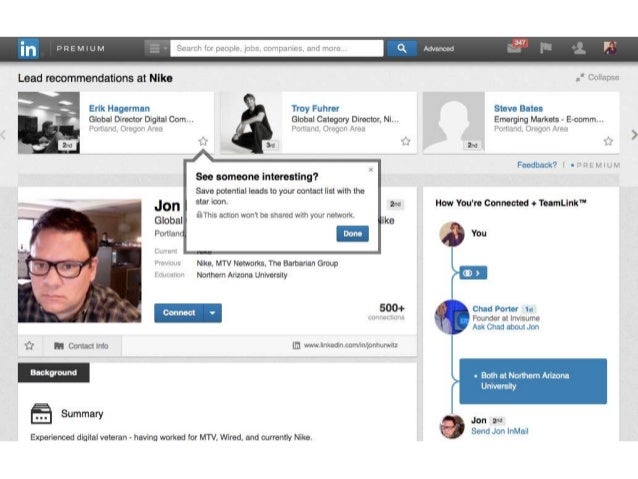Image resolution: width=638 pixels, height=479 pixels.
Task: Click the Connect button
Action: [179, 313]
